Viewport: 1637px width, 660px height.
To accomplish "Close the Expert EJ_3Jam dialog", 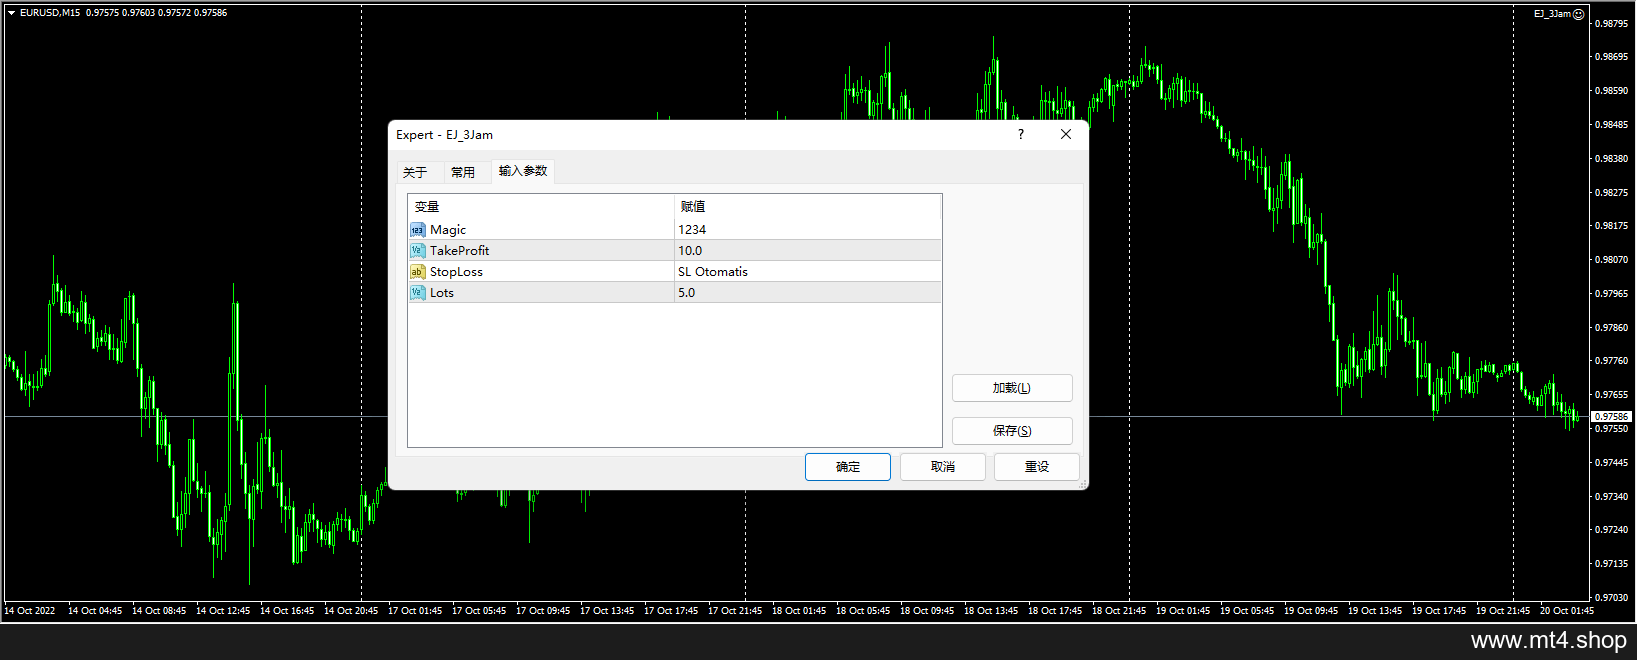I will click(1066, 134).
